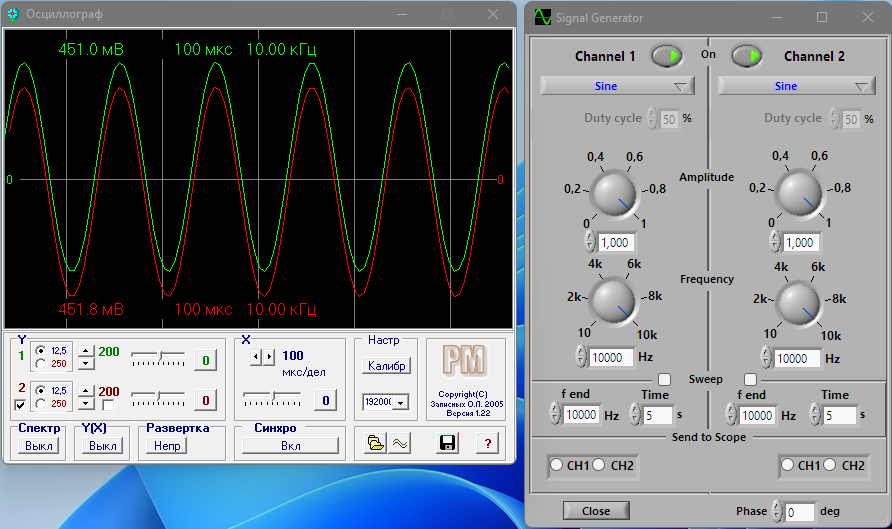
Task: Toggle the Channel 2 On LED button
Action: point(746,56)
